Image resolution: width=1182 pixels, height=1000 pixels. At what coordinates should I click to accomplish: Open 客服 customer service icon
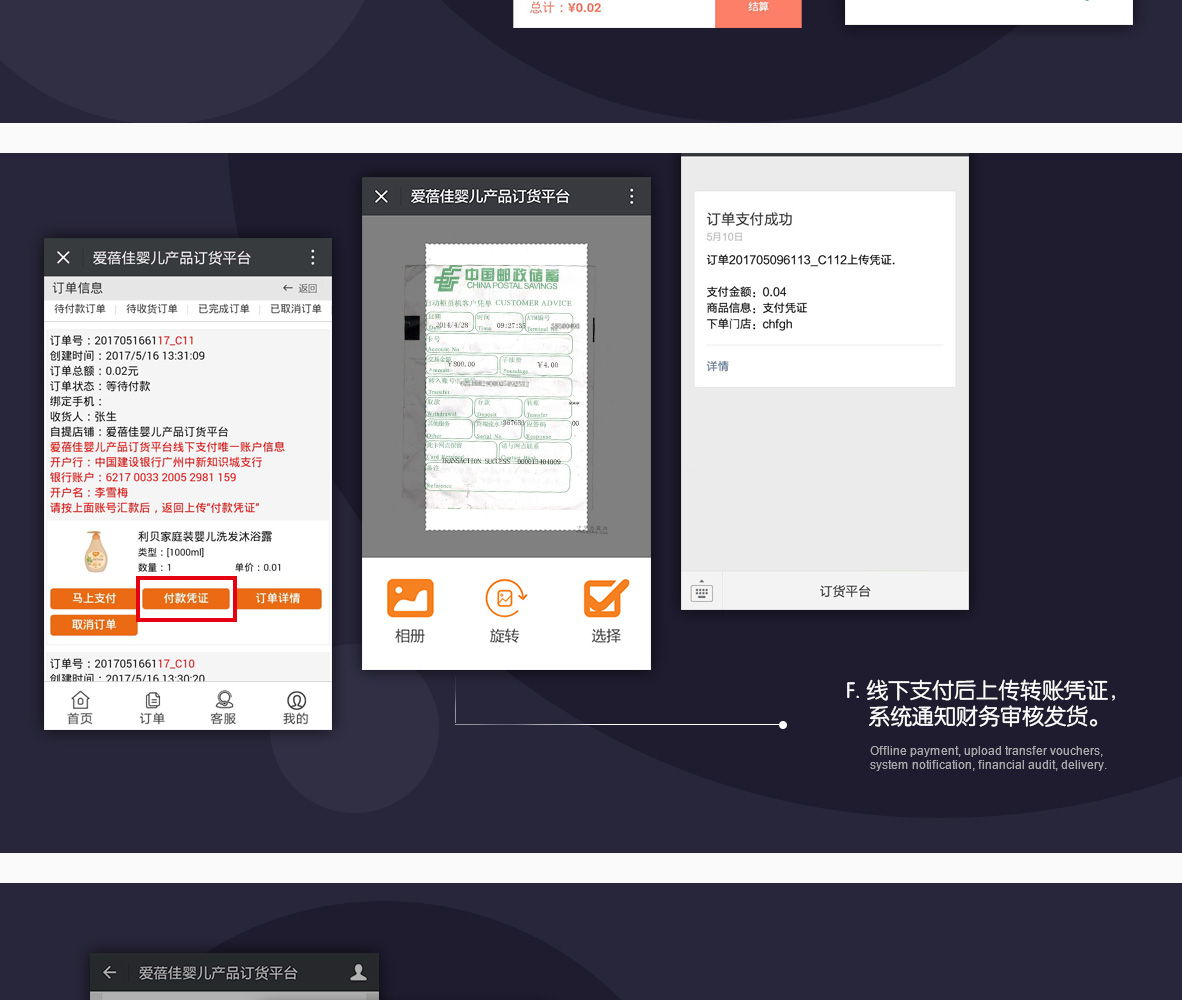point(224,708)
